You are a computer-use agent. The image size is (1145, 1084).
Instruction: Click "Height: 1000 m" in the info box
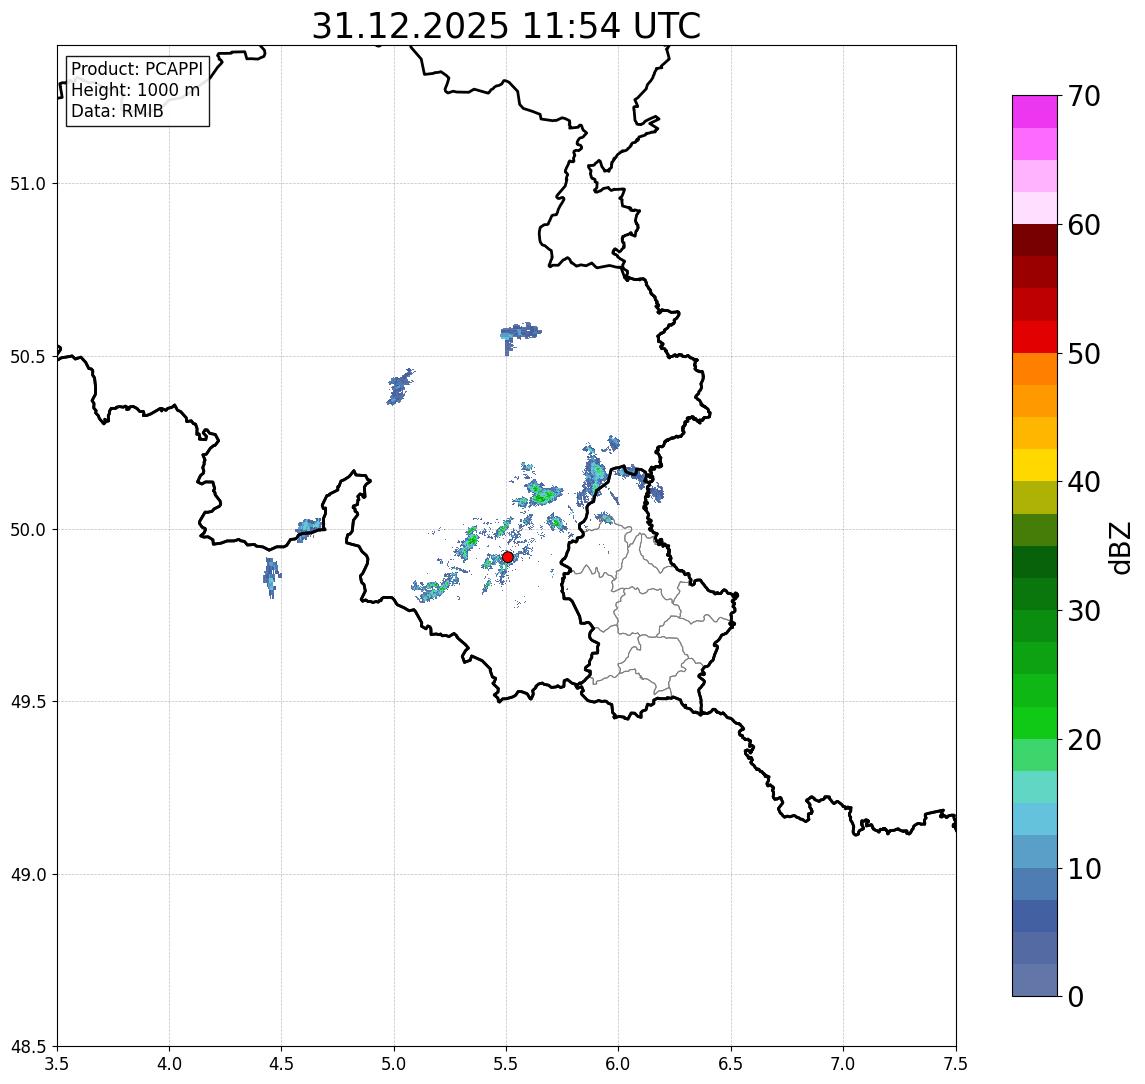click(x=135, y=90)
